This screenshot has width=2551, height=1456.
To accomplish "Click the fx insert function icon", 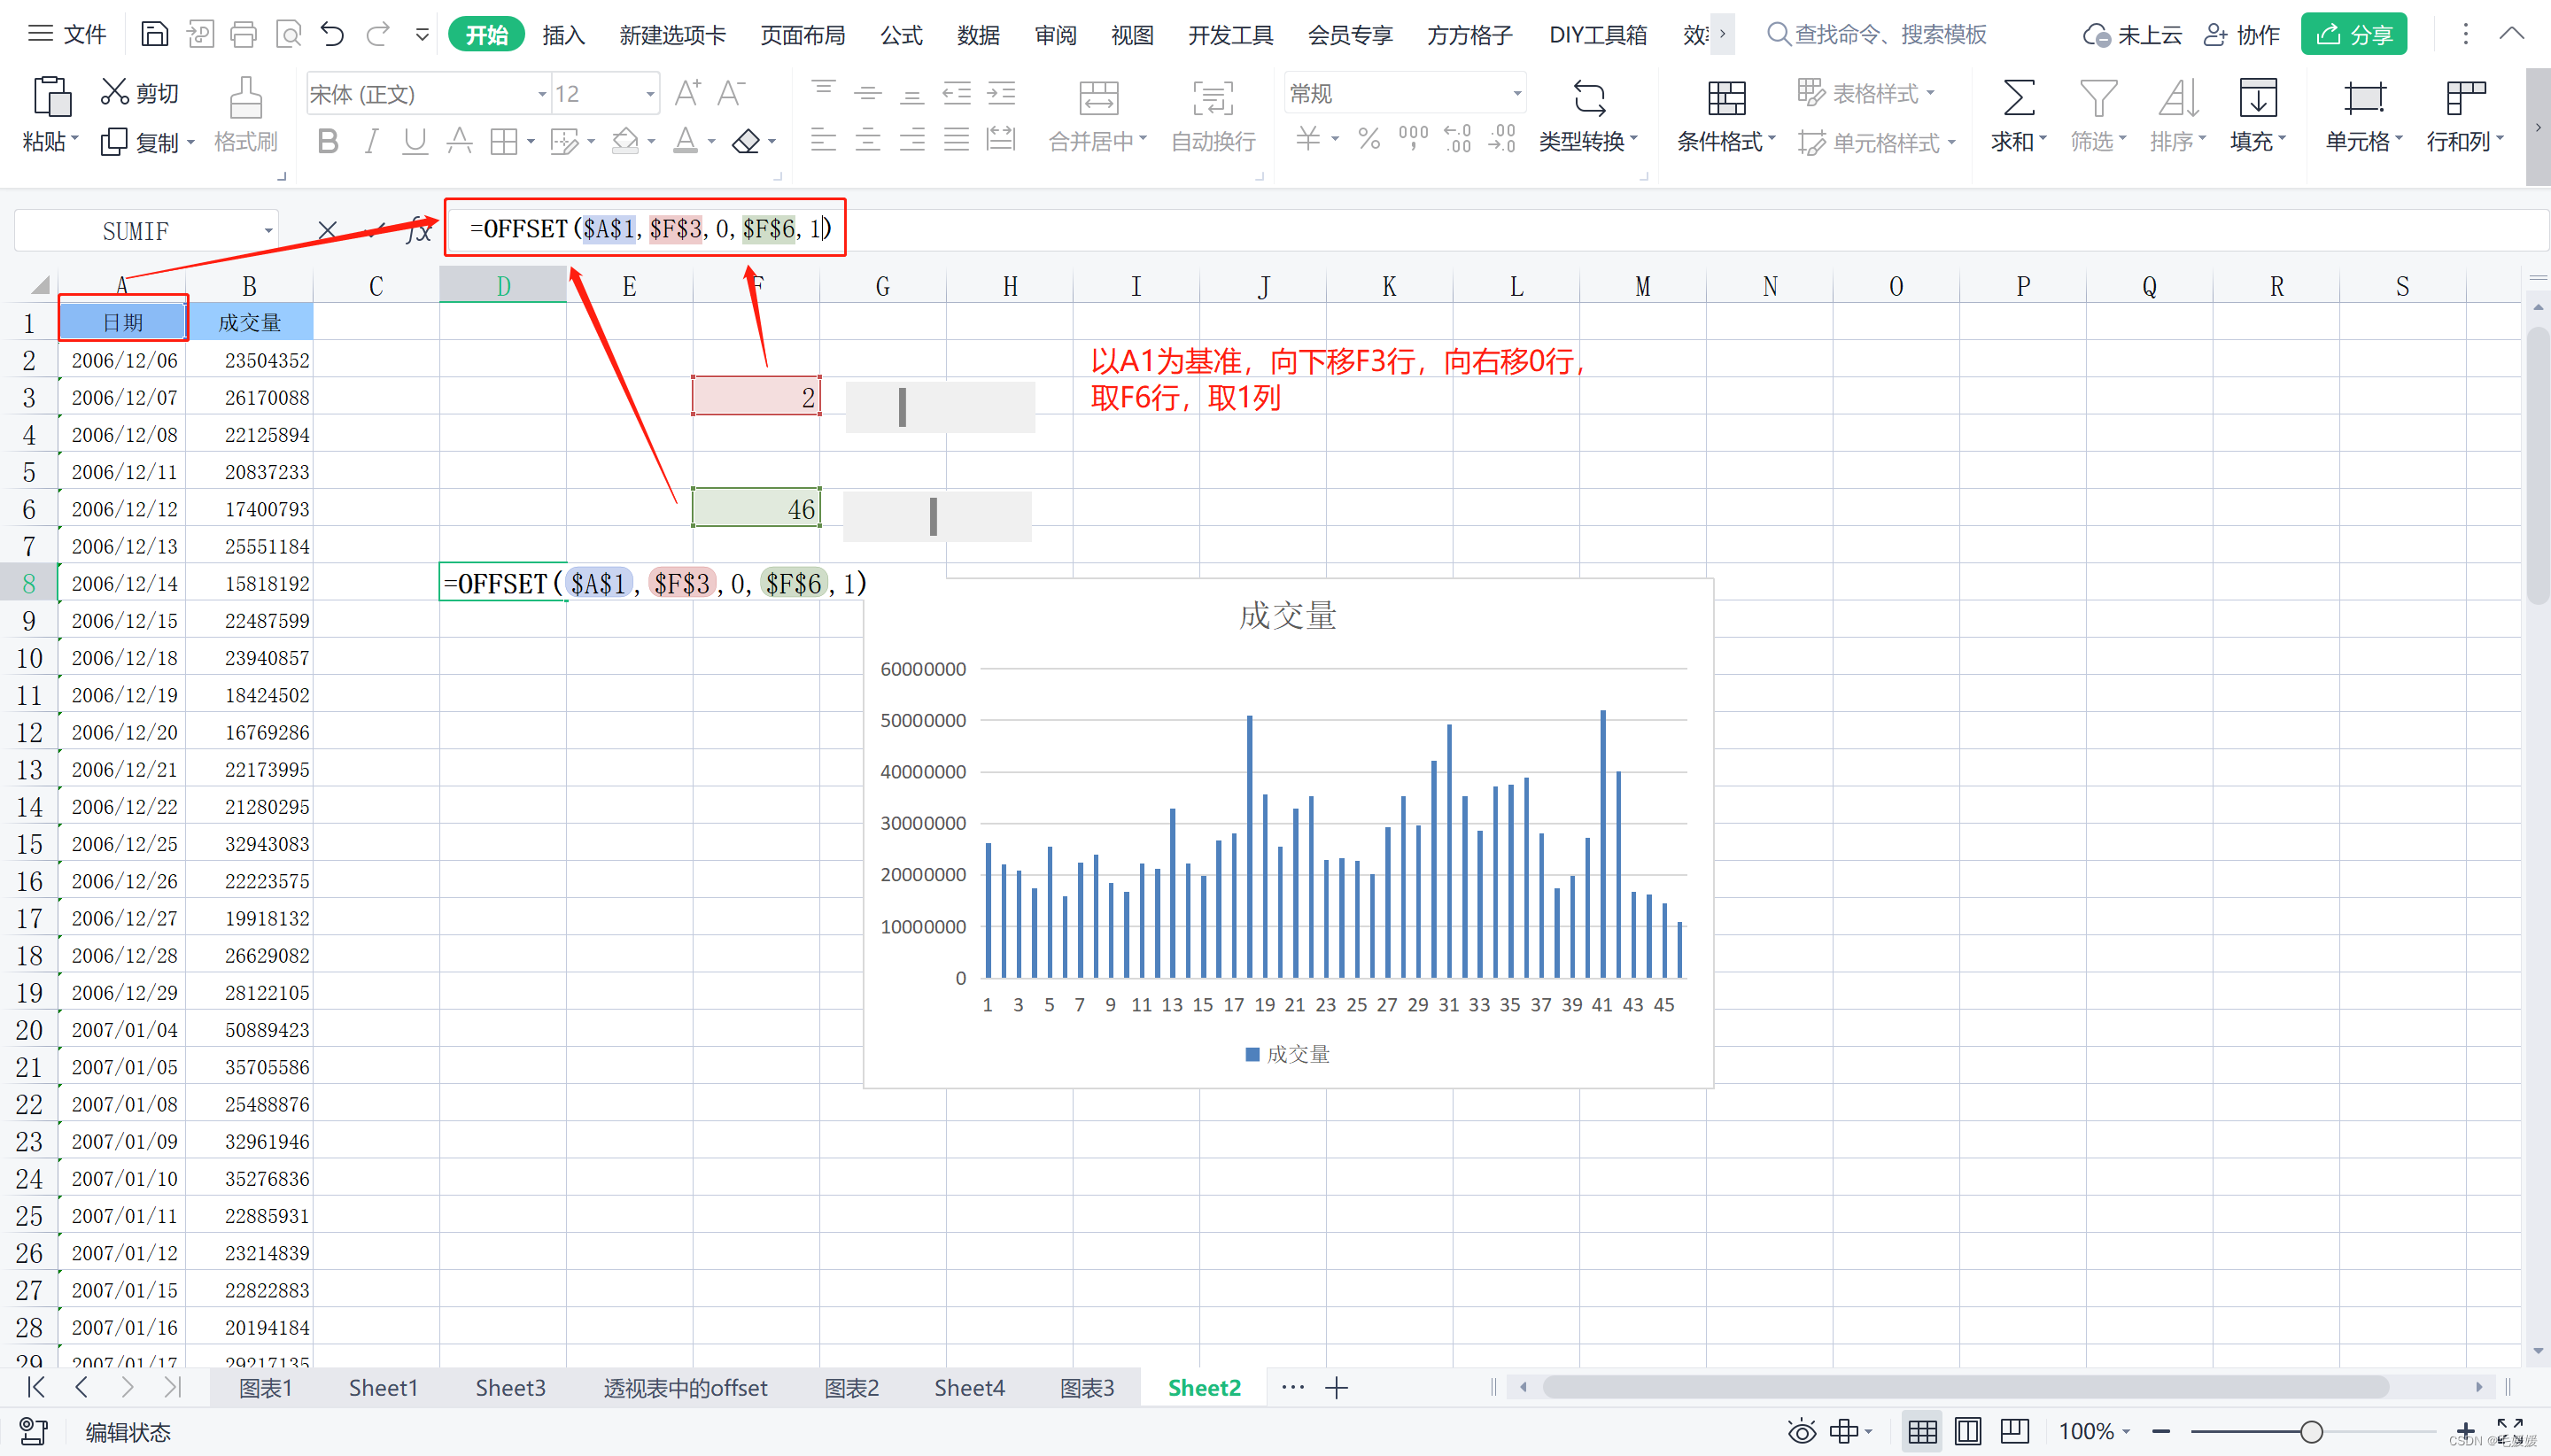I will tap(420, 231).
